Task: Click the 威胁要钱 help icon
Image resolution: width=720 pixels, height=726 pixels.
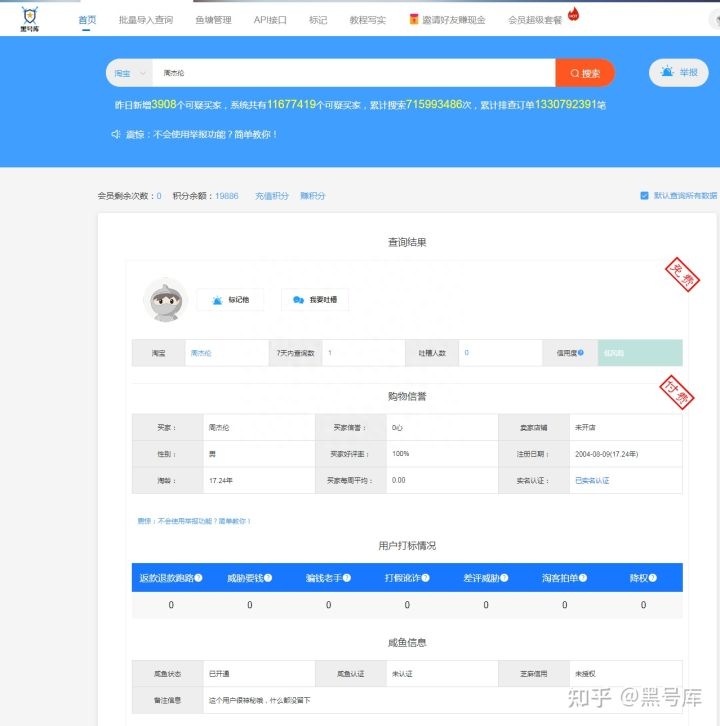Action: point(268,578)
